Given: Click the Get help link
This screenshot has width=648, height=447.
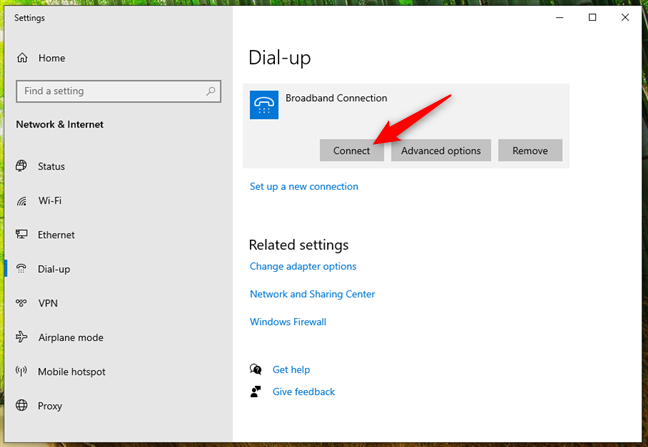Looking at the screenshot, I should click(x=291, y=369).
